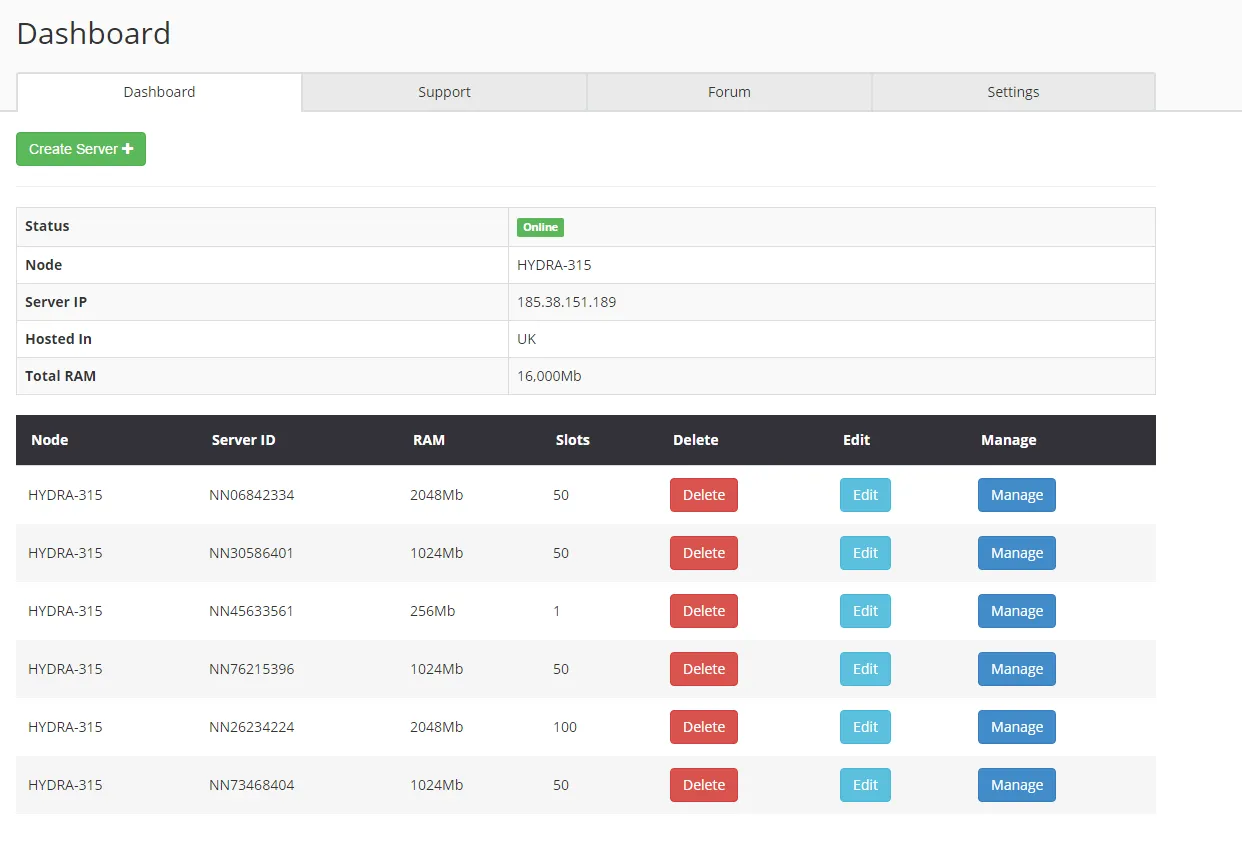Edit server NN06842334
The width and height of the screenshot is (1242, 844).
point(865,495)
